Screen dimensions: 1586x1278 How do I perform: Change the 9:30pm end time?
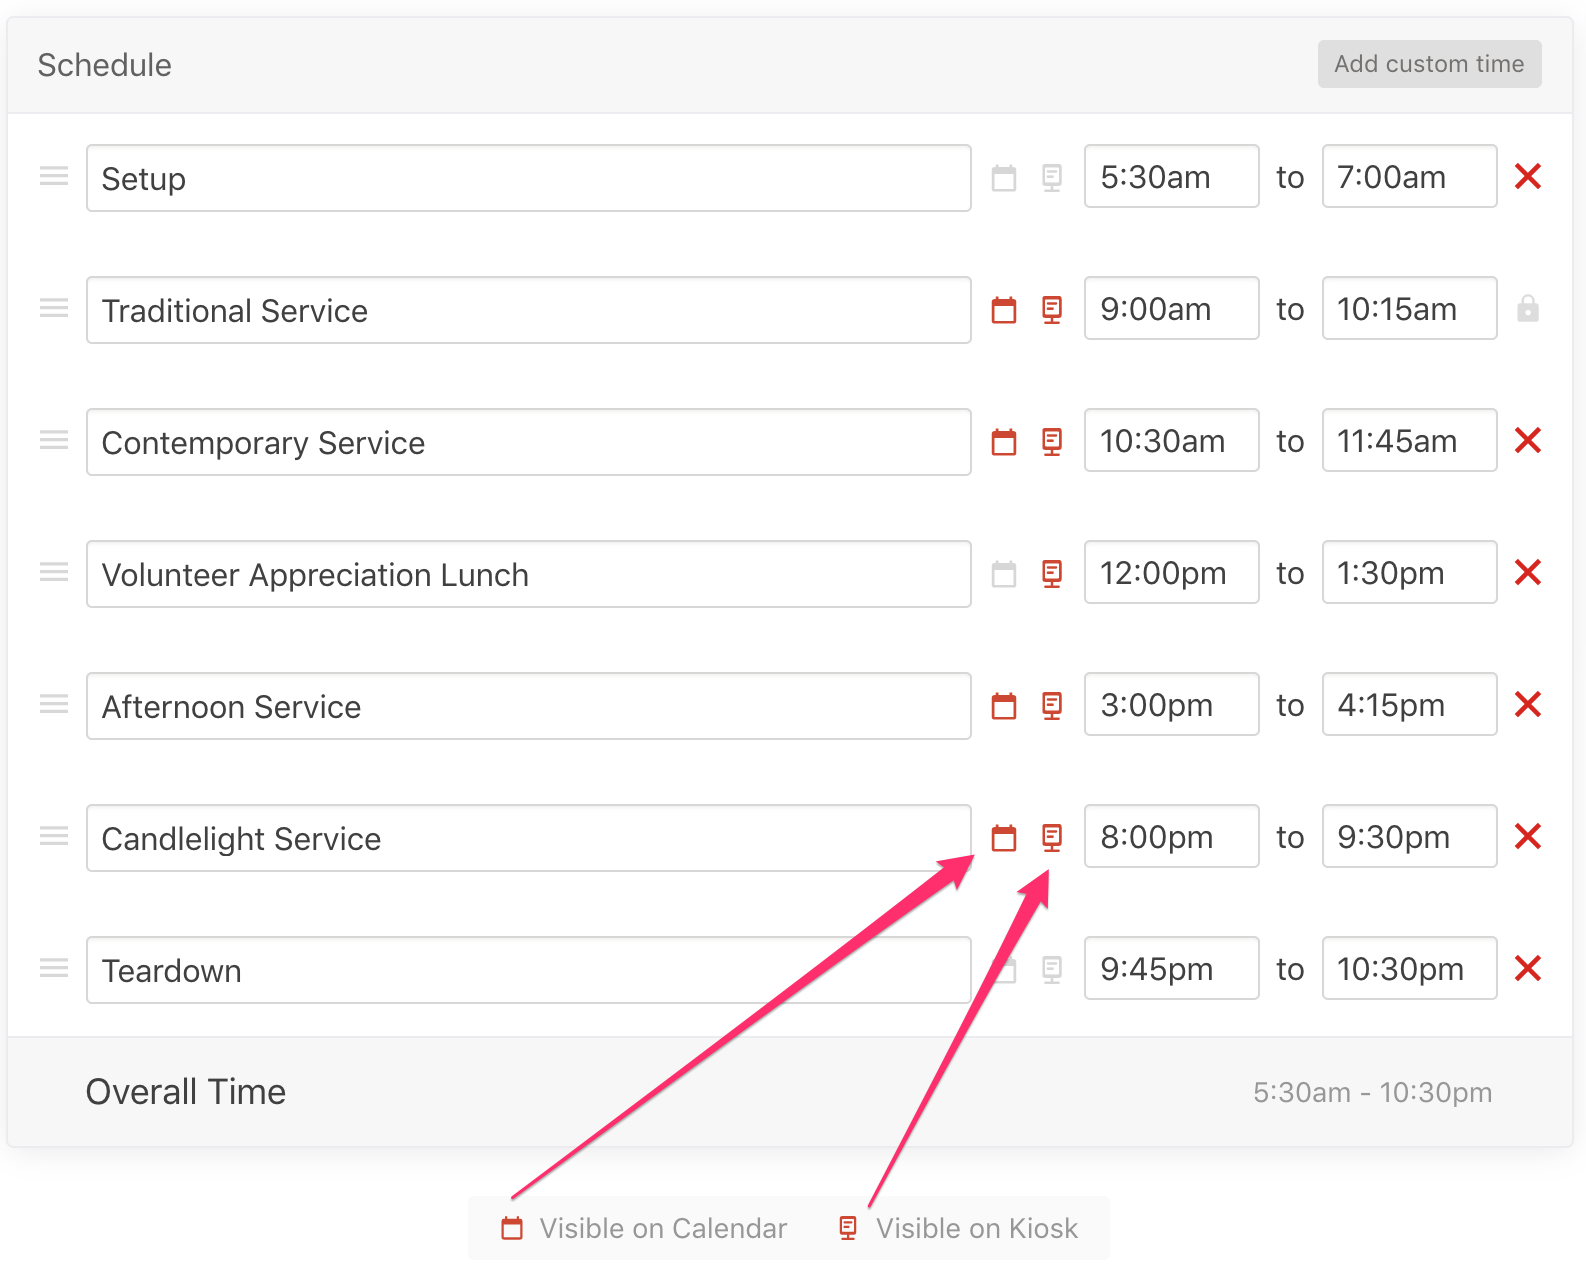pos(1410,836)
